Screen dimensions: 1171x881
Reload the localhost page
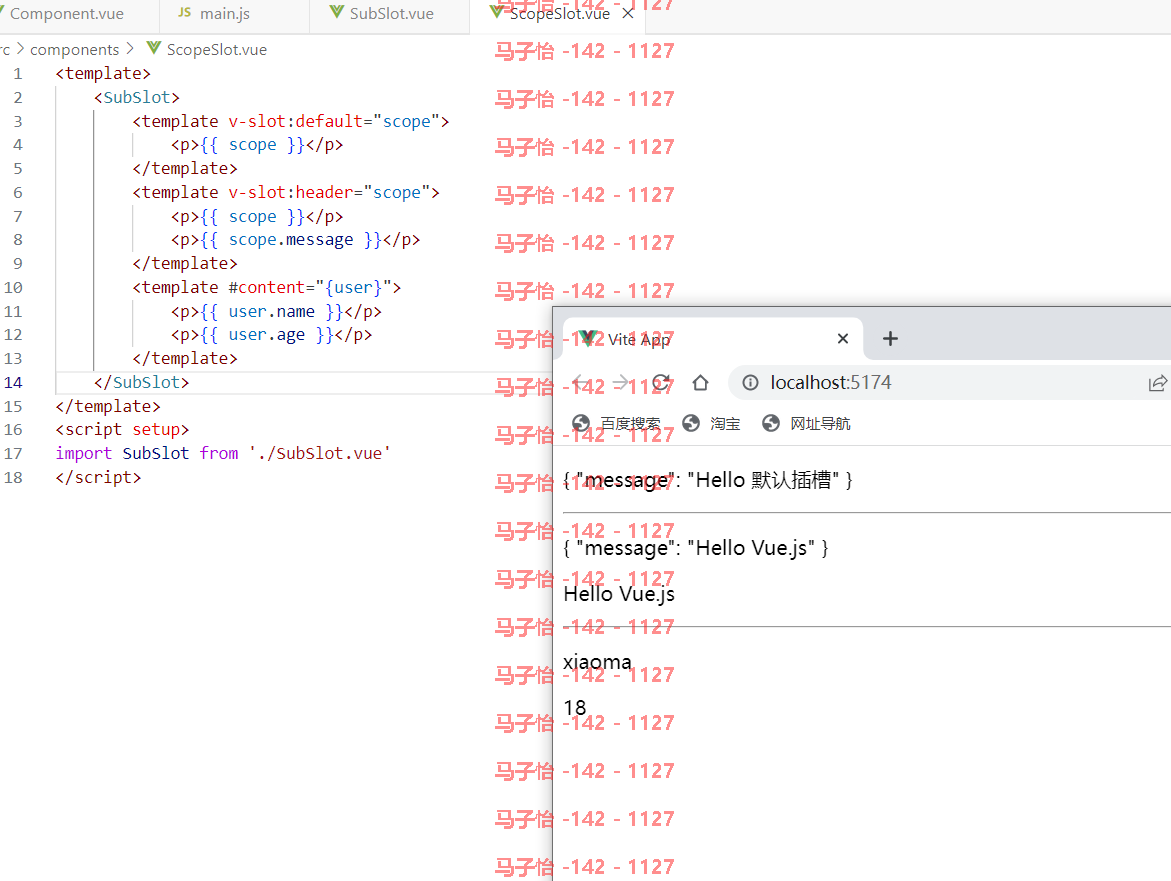(x=661, y=383)
